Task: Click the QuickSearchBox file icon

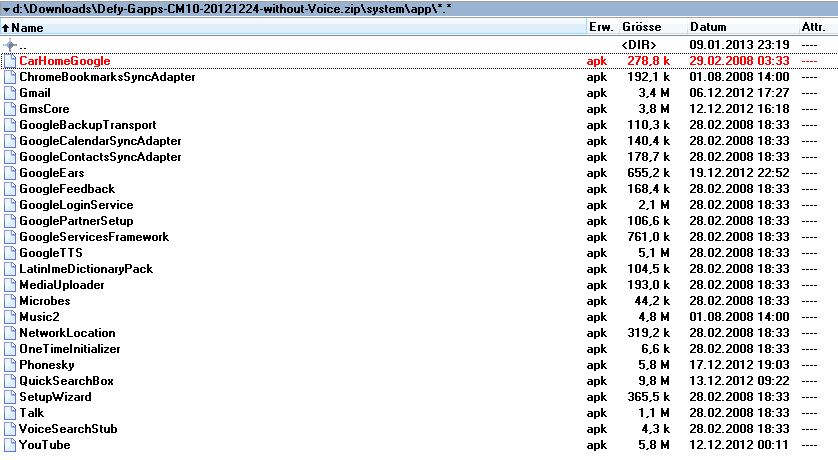Action: click(10, 381)
